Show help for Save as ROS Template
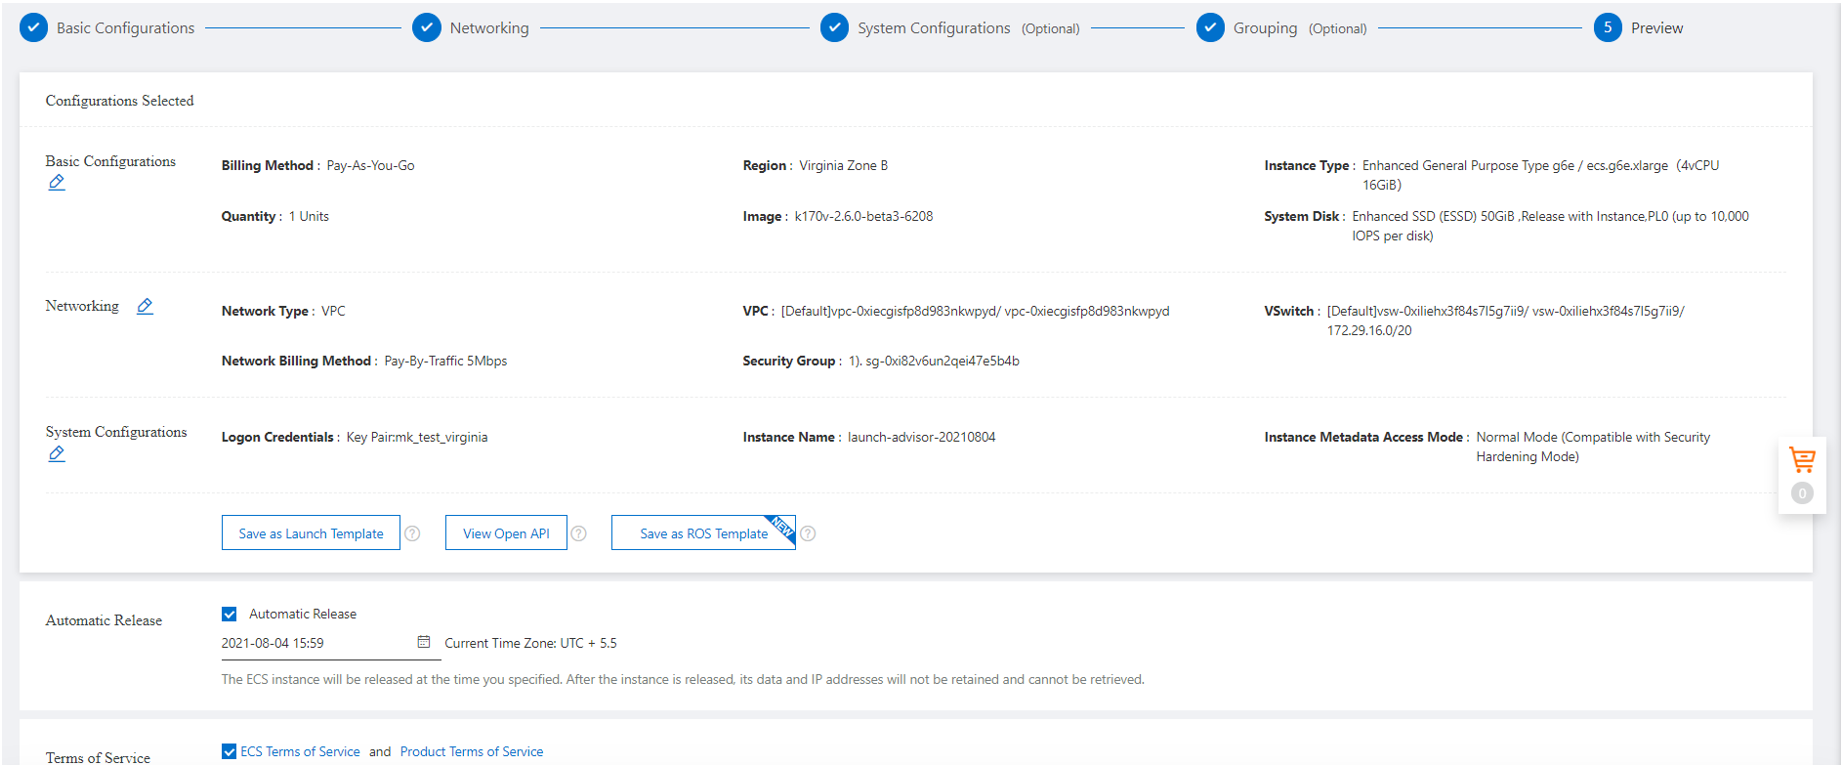Viewport: 1841px width, 773px height. (808, 534)
